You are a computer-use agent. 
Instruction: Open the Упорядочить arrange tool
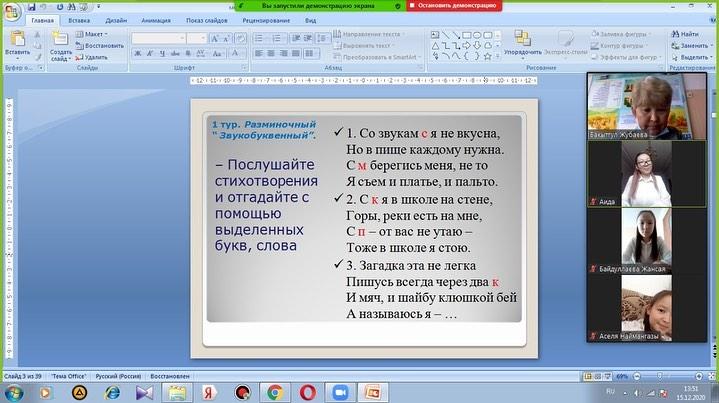pos(522,44)
